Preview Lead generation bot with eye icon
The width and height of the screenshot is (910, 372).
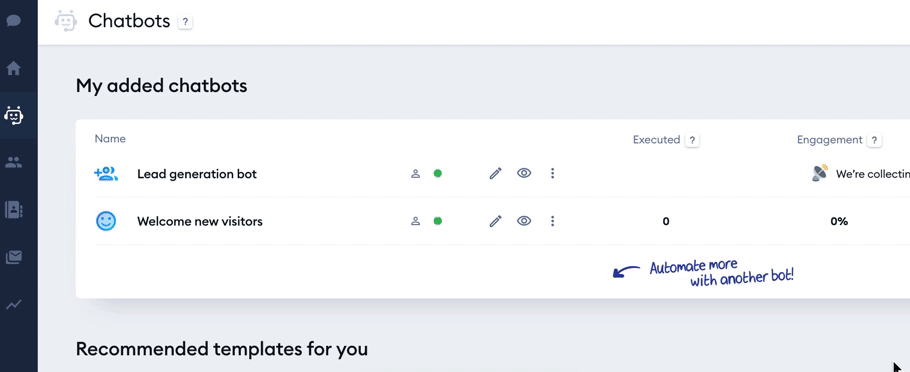[524, 173]
